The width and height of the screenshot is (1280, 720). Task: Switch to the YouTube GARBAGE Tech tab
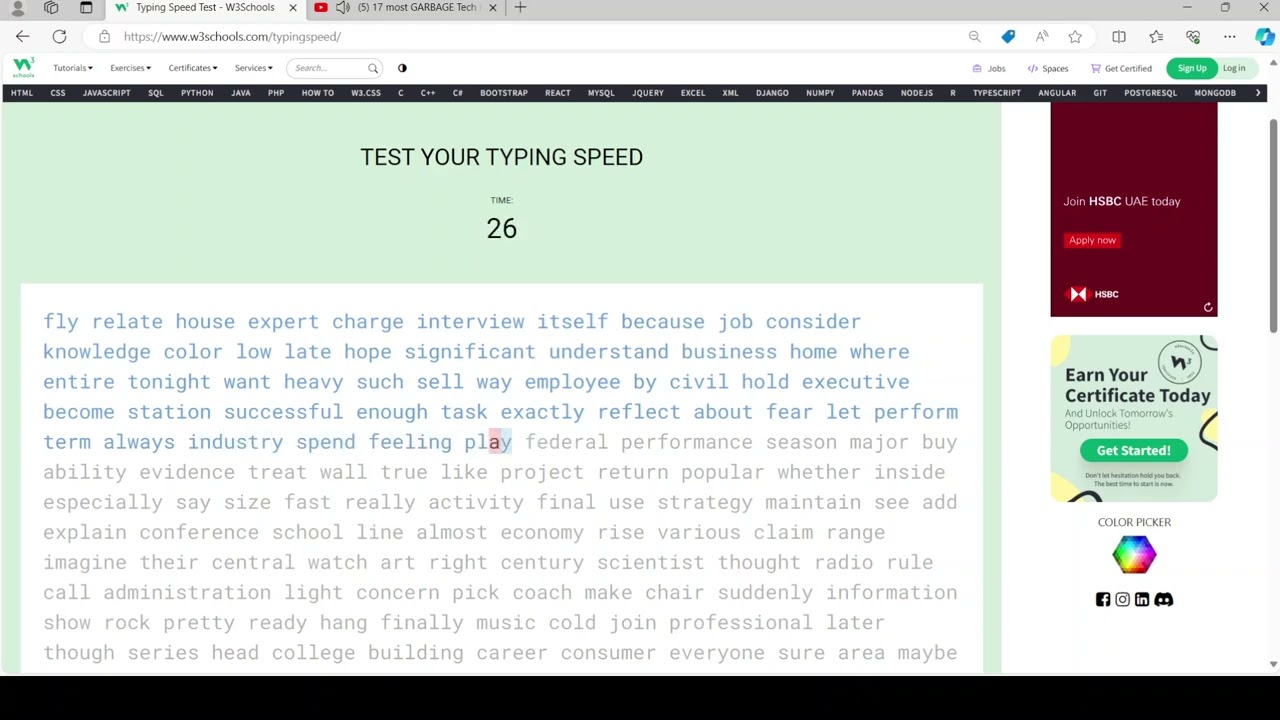(405, 8)
